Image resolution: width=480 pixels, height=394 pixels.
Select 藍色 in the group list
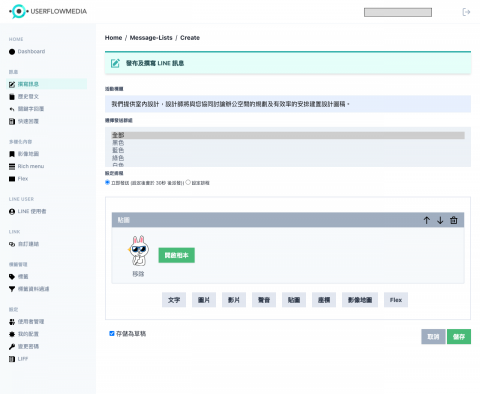[x=288, y=150]
